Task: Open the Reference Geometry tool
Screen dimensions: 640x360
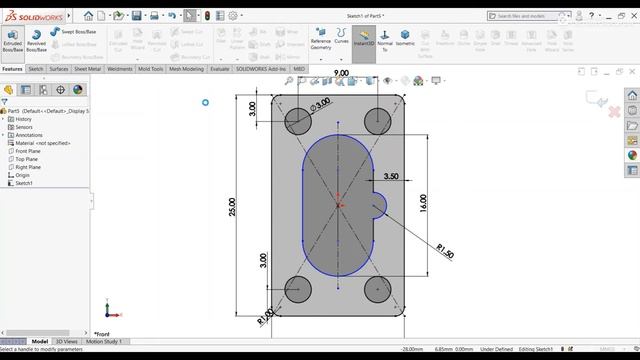Action: click(x=321, y=39)
